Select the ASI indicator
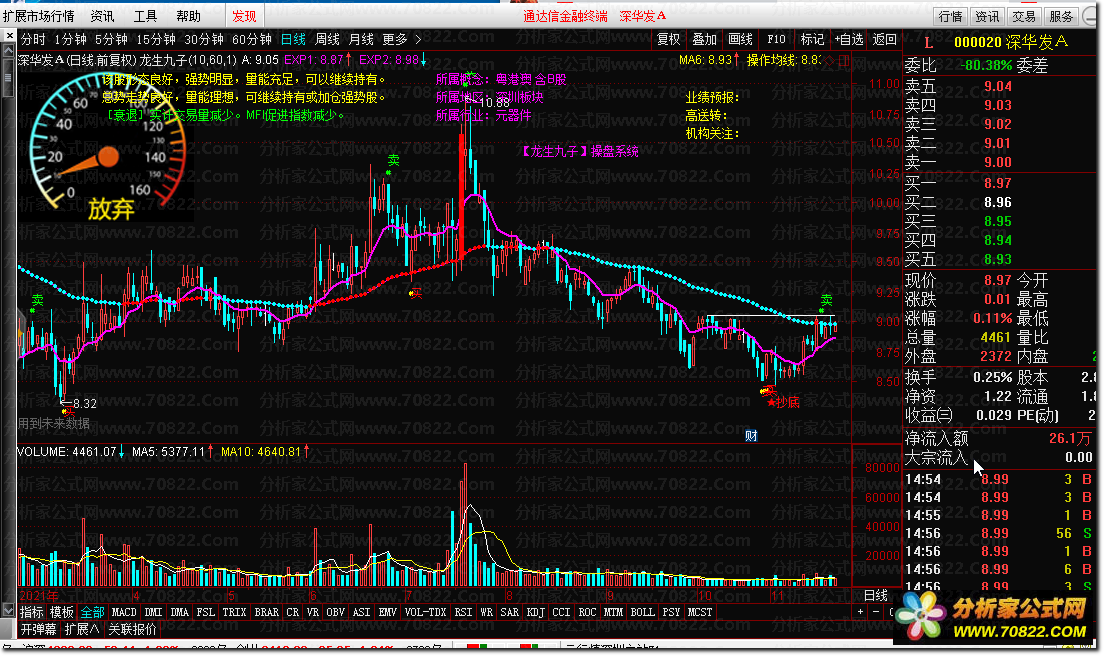 (362, 612)
